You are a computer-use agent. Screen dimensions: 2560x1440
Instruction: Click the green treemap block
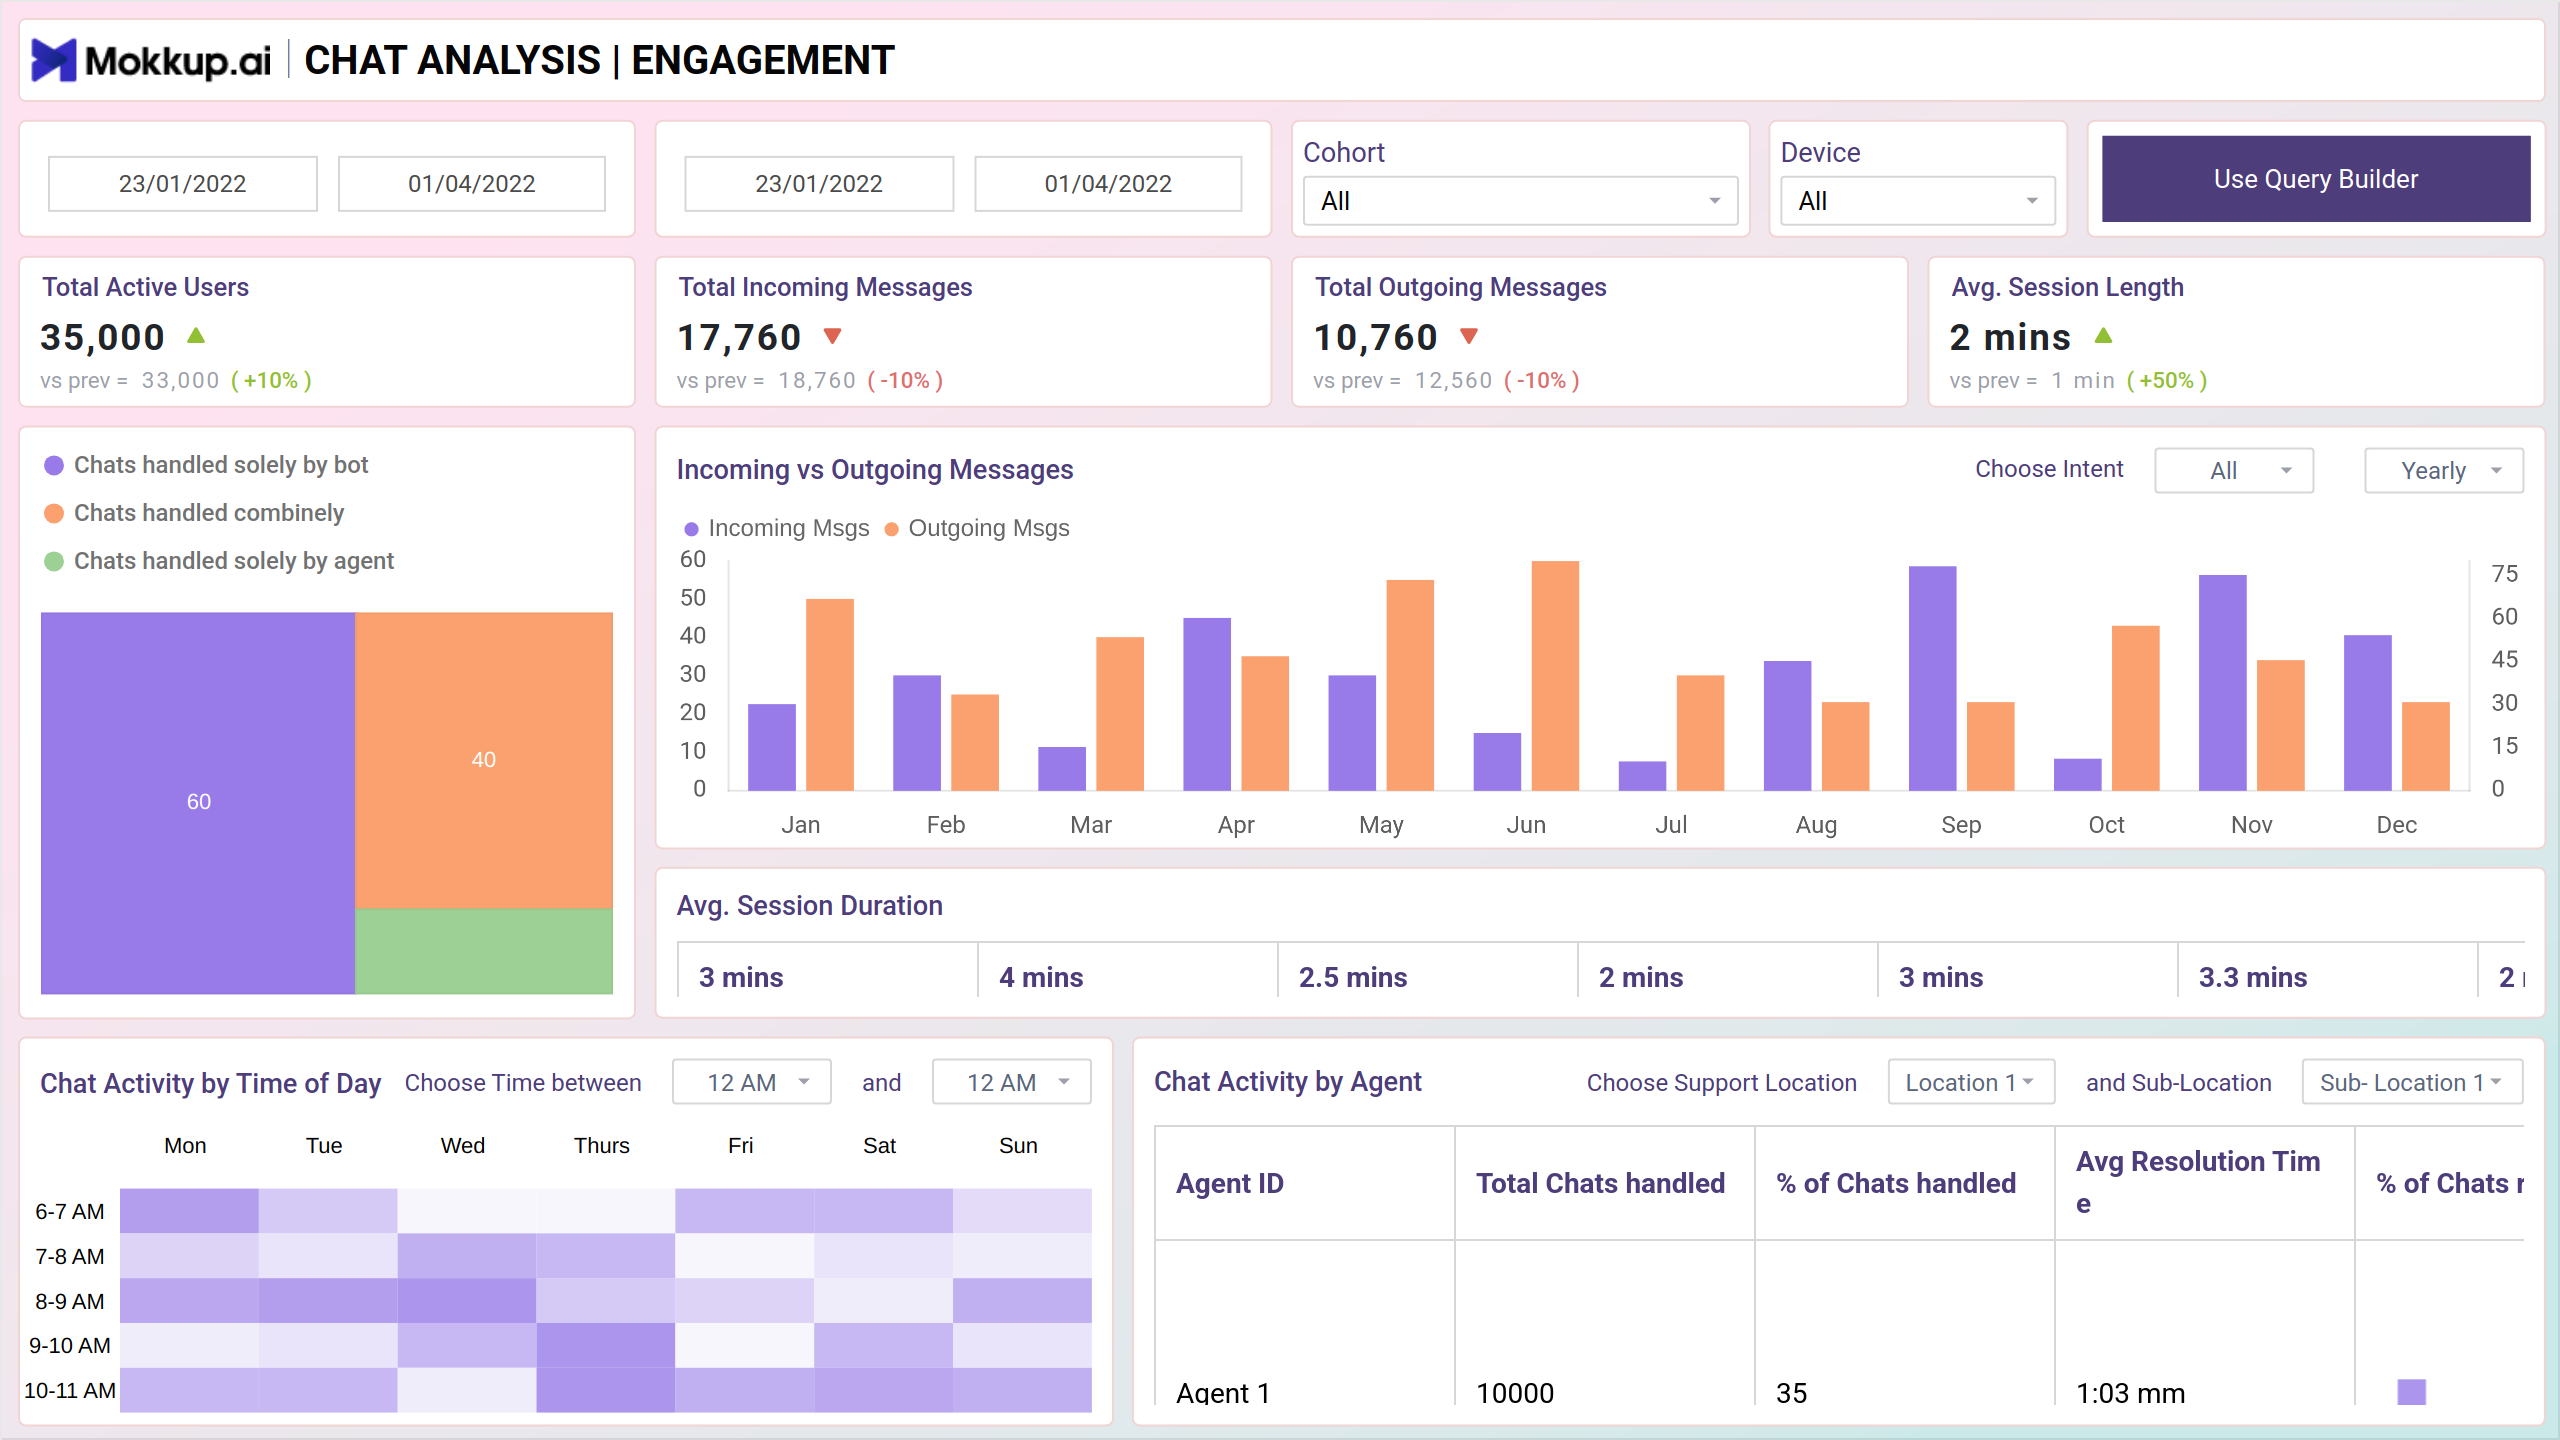click(484, 951)
